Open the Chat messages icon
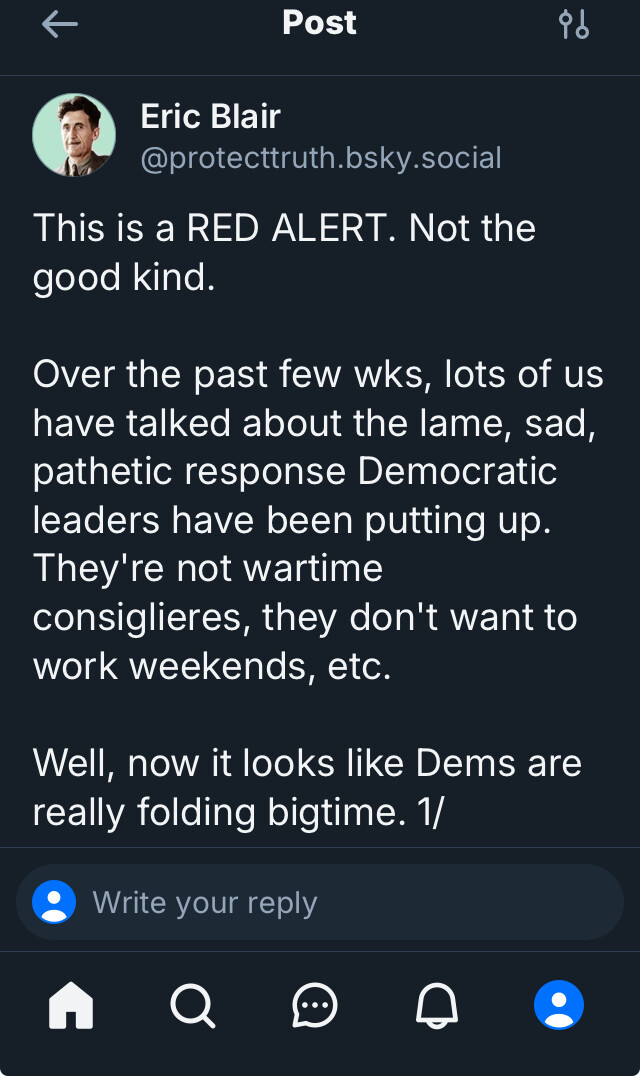 315,1005
